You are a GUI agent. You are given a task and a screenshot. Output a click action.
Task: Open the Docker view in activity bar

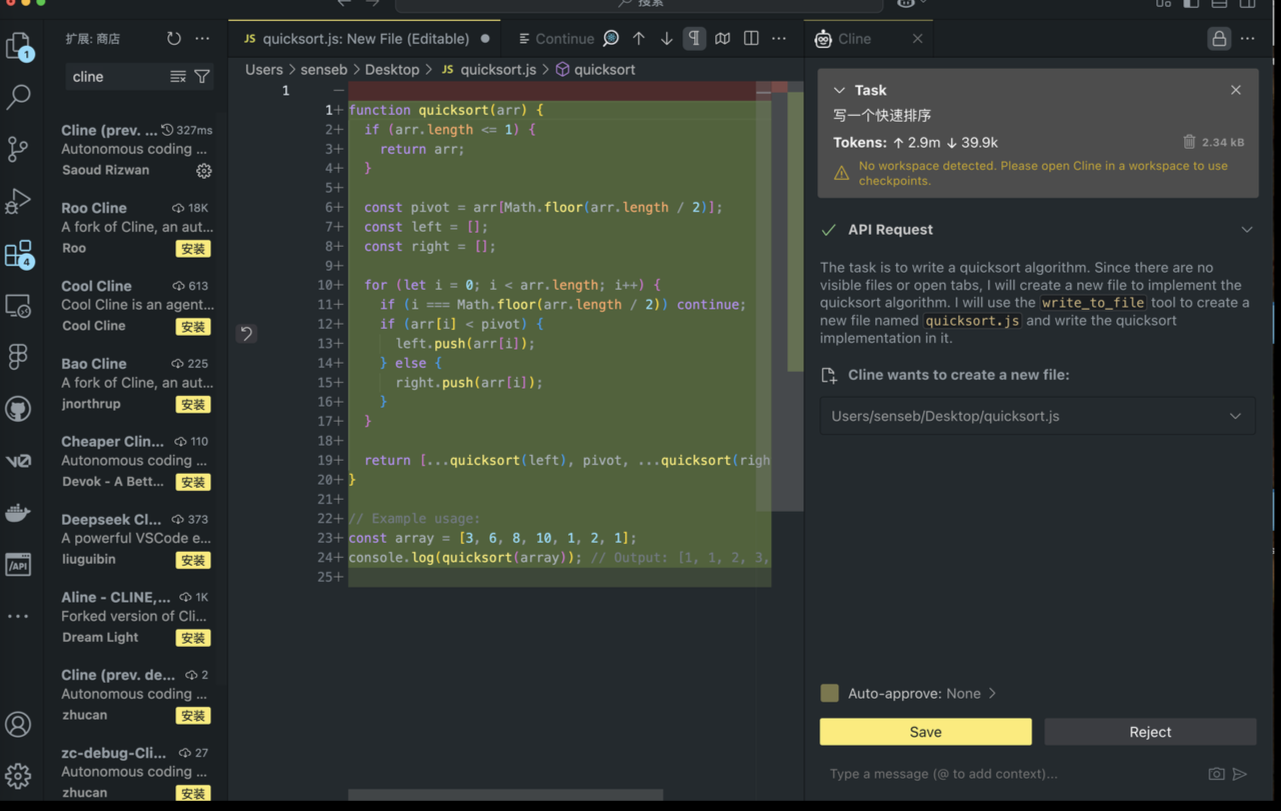pyautogui.click(x=19, y=513)
